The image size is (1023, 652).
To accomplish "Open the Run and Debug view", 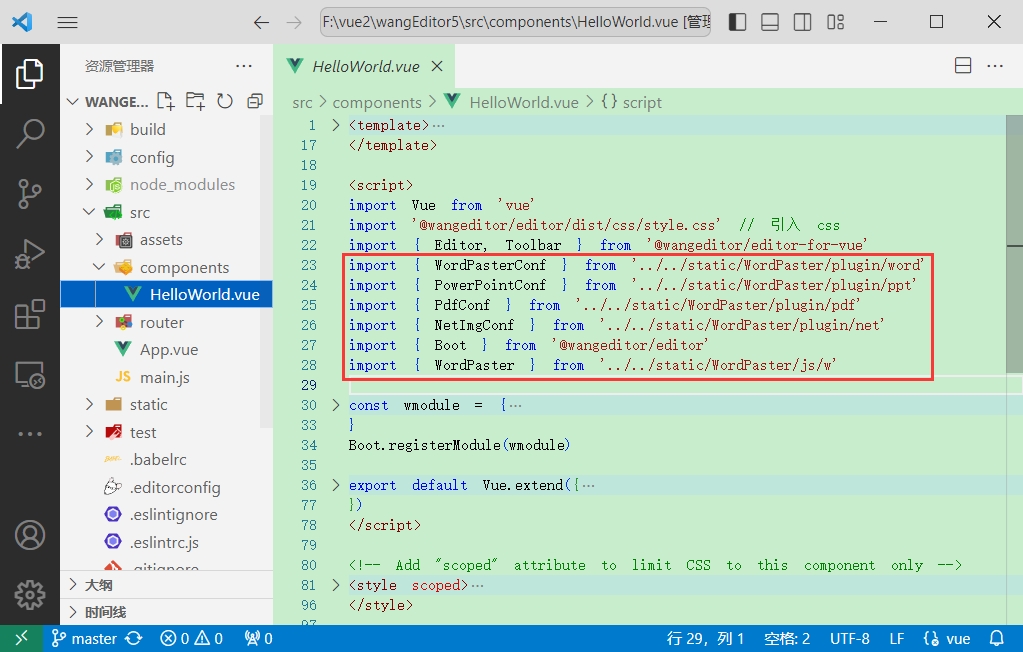I will (x=30, y=254).
